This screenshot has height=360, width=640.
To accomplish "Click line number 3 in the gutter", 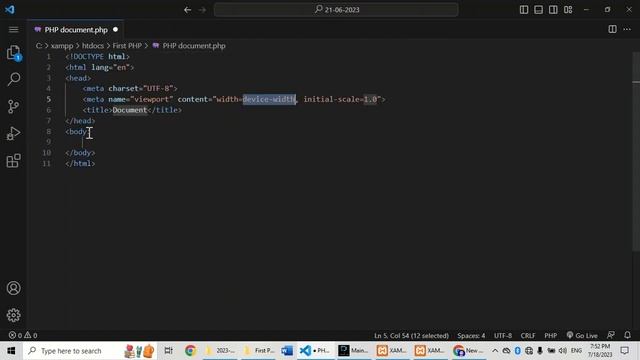I will [x=49, y=78].
